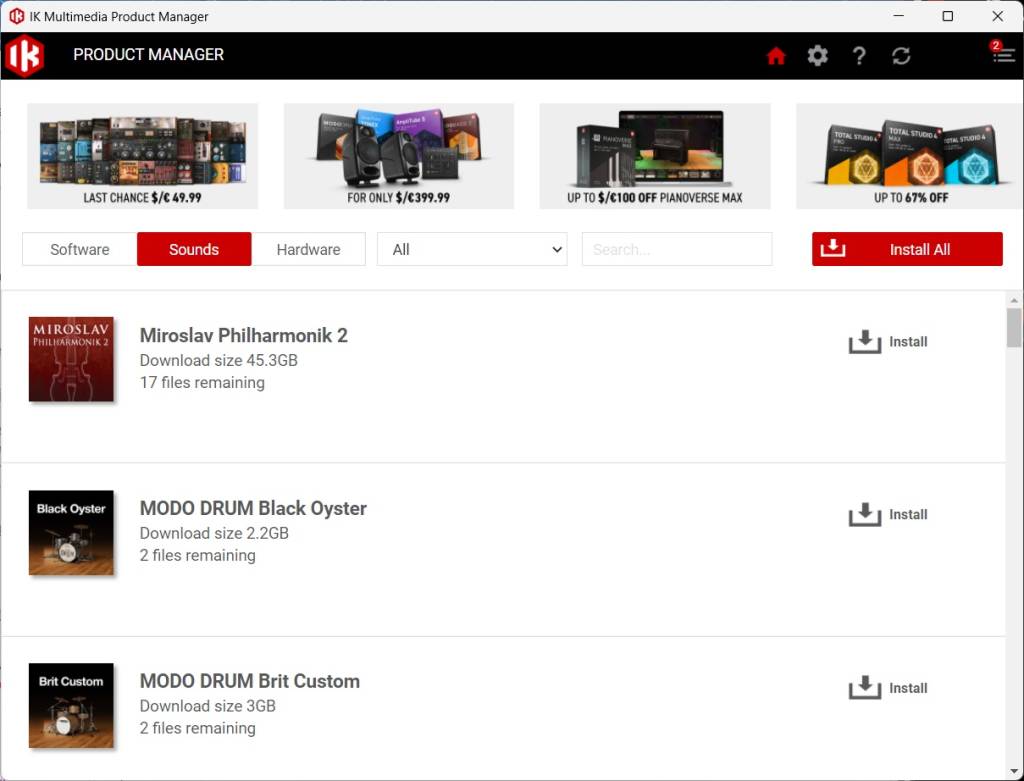Screen dimensions: 1024x781
Task: Click the IK logo in the header
Action: tap(24, 56)
